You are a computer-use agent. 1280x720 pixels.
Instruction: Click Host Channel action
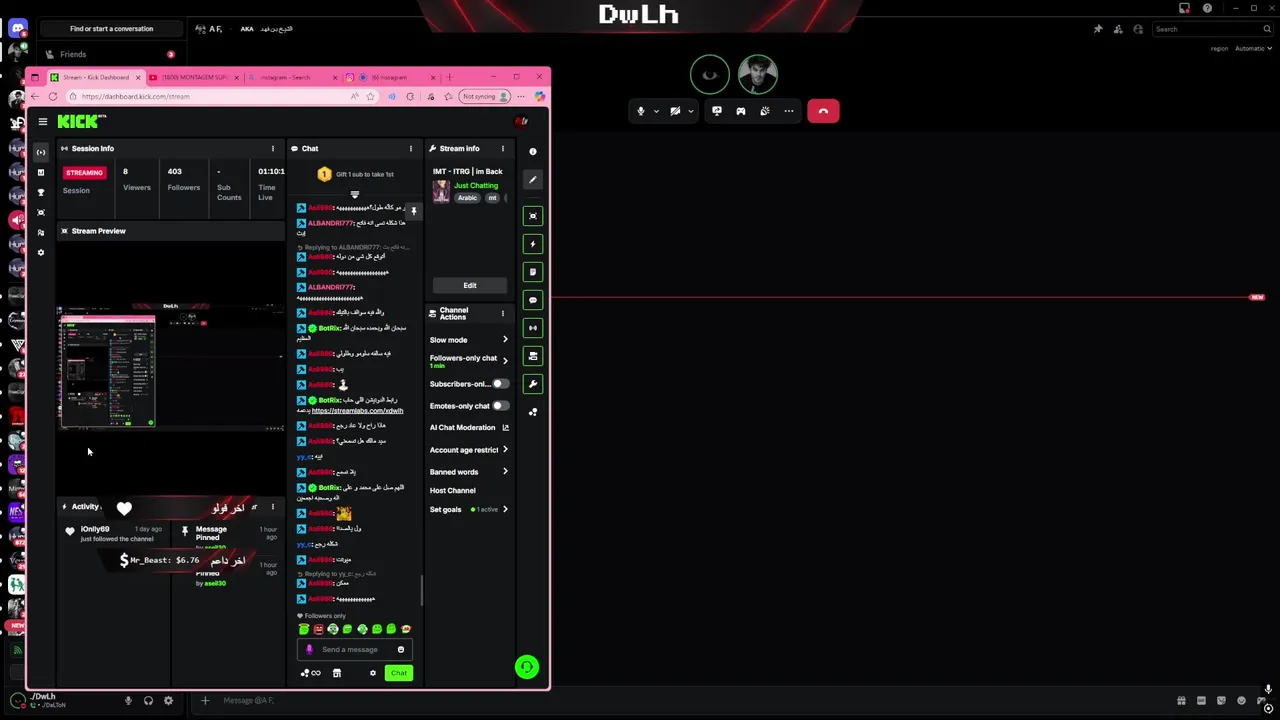click(x=453, y=491)
